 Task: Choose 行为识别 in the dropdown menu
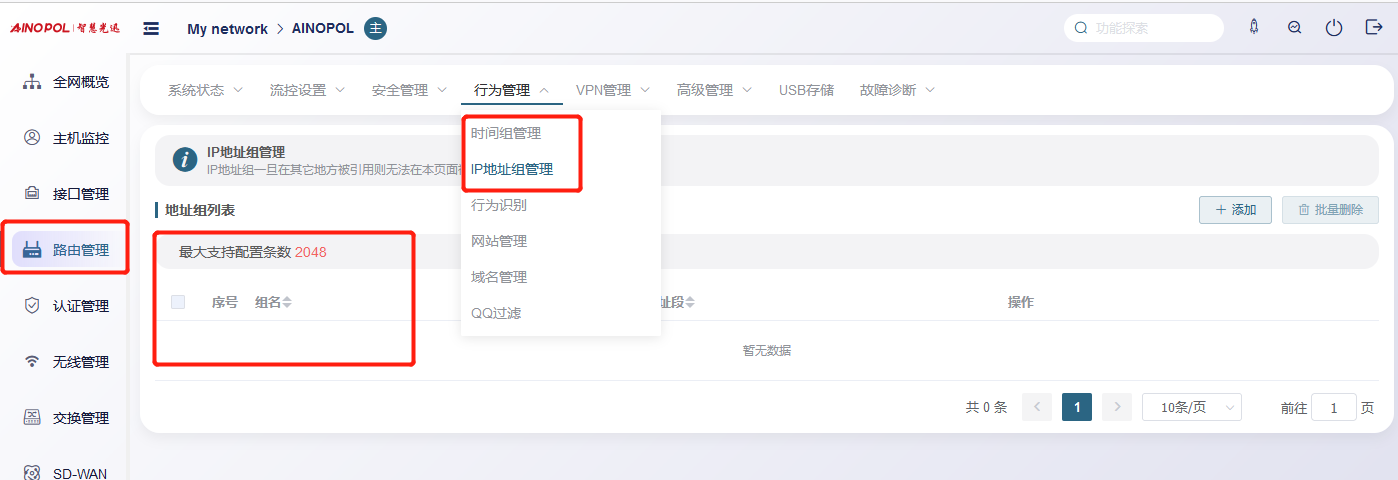coord(499,205)
